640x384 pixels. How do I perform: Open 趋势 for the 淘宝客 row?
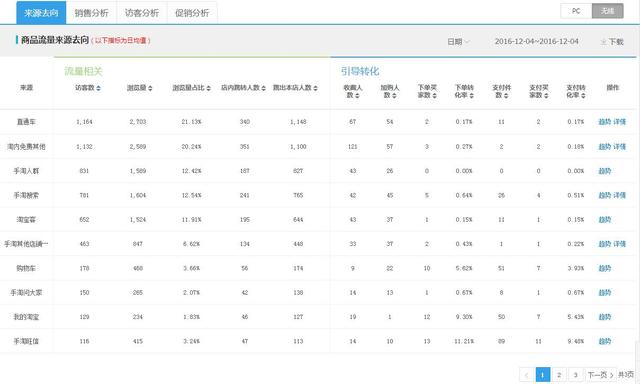tap(604, 220)
